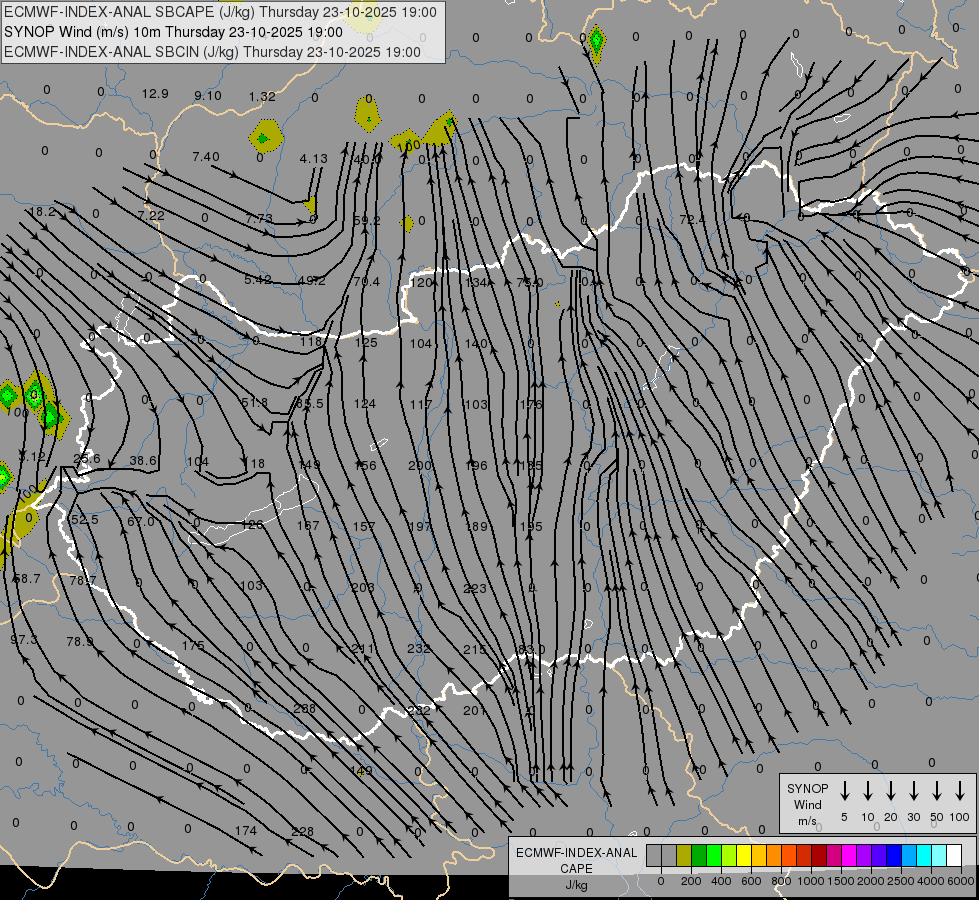Select the white swatch in the CAPE legend
The width and height of the screenshot is (979, 900).
pyautogui.click(x=954, y=855)
